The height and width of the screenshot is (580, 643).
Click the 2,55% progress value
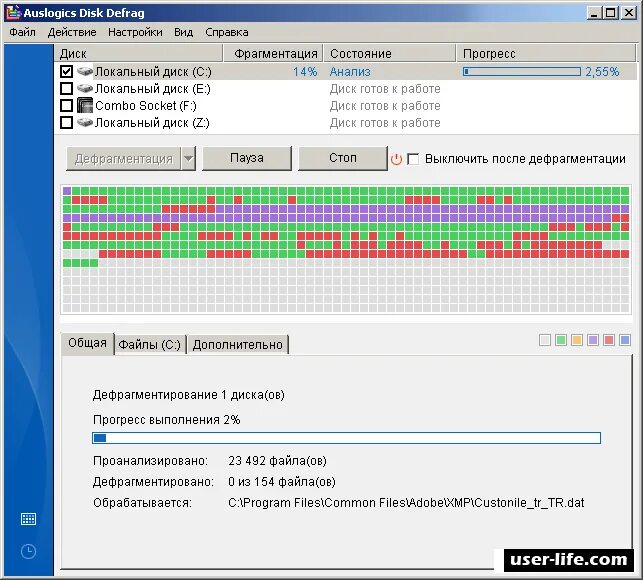(x=602, y=72)
